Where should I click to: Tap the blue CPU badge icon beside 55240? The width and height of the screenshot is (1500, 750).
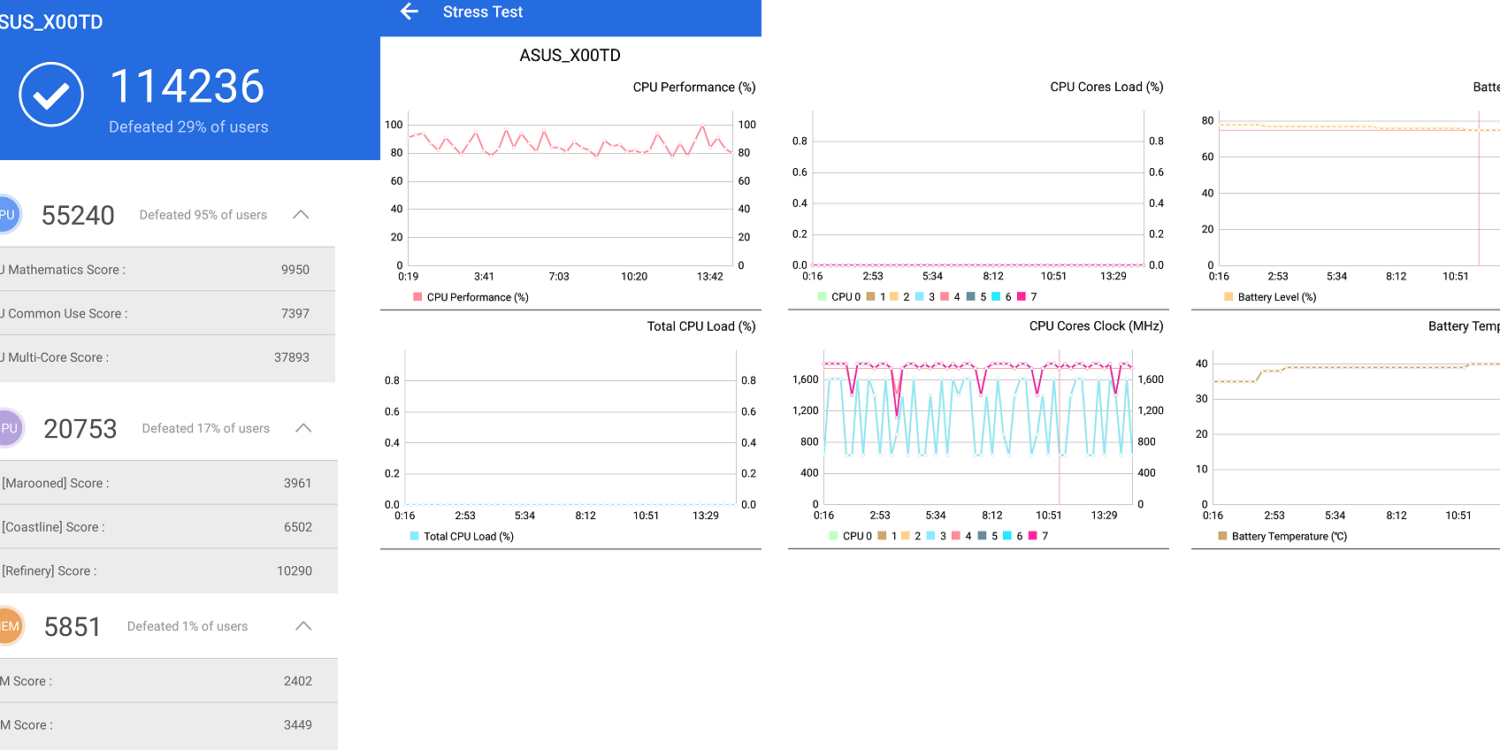[6, 215]
